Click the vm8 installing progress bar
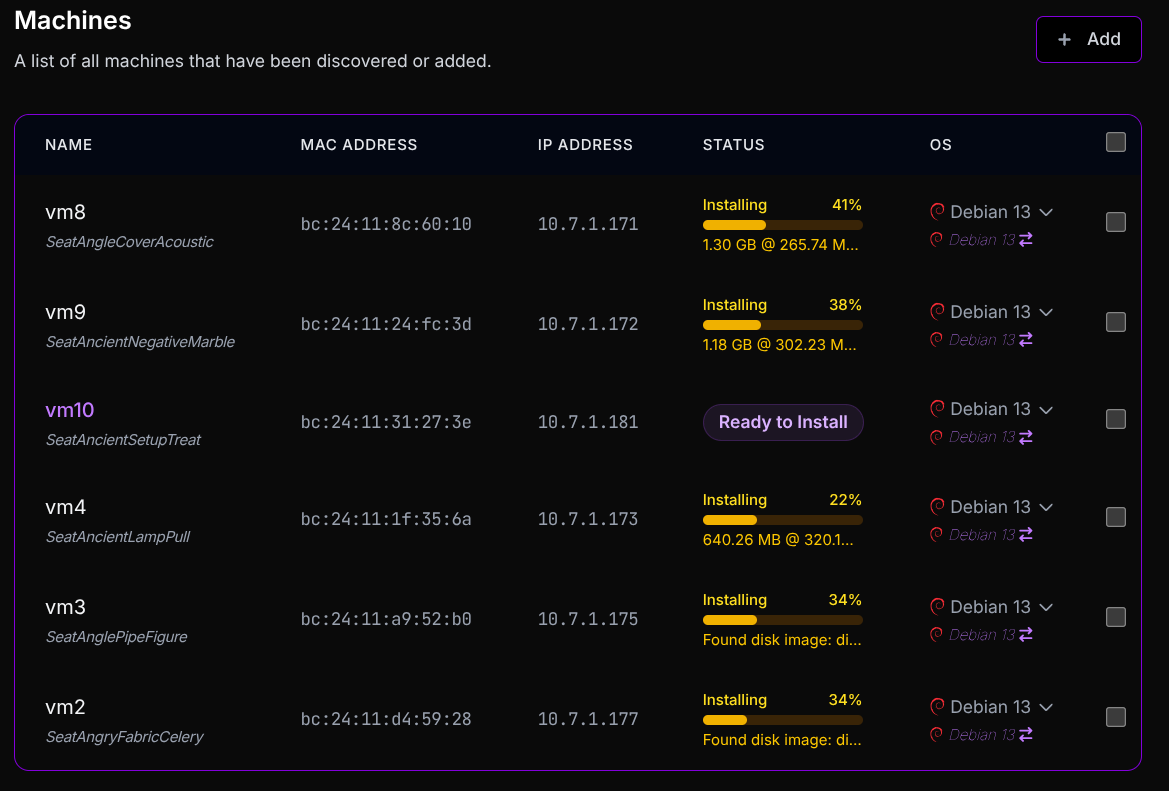 pos(782,225)
